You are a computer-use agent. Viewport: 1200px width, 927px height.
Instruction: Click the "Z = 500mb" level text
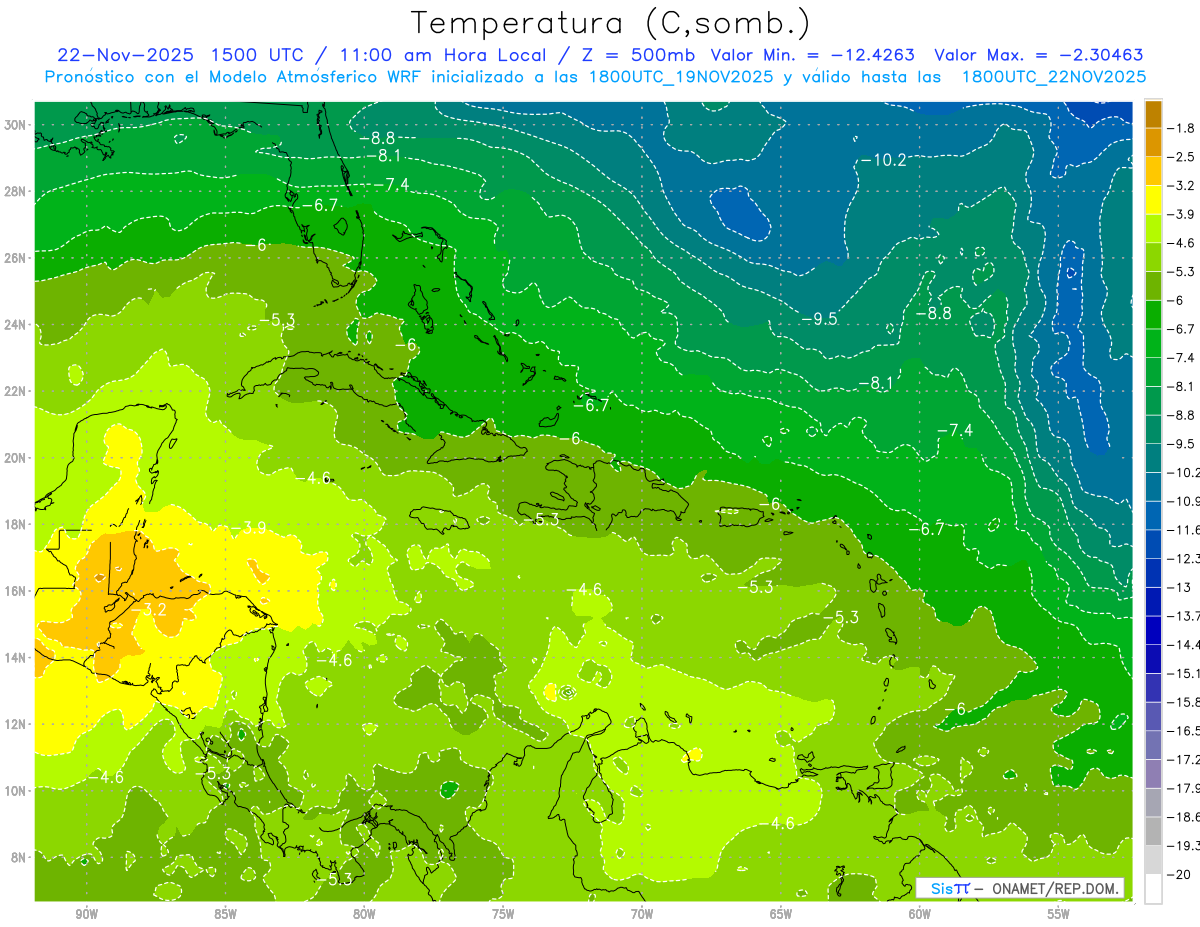(x=637, y=55)
